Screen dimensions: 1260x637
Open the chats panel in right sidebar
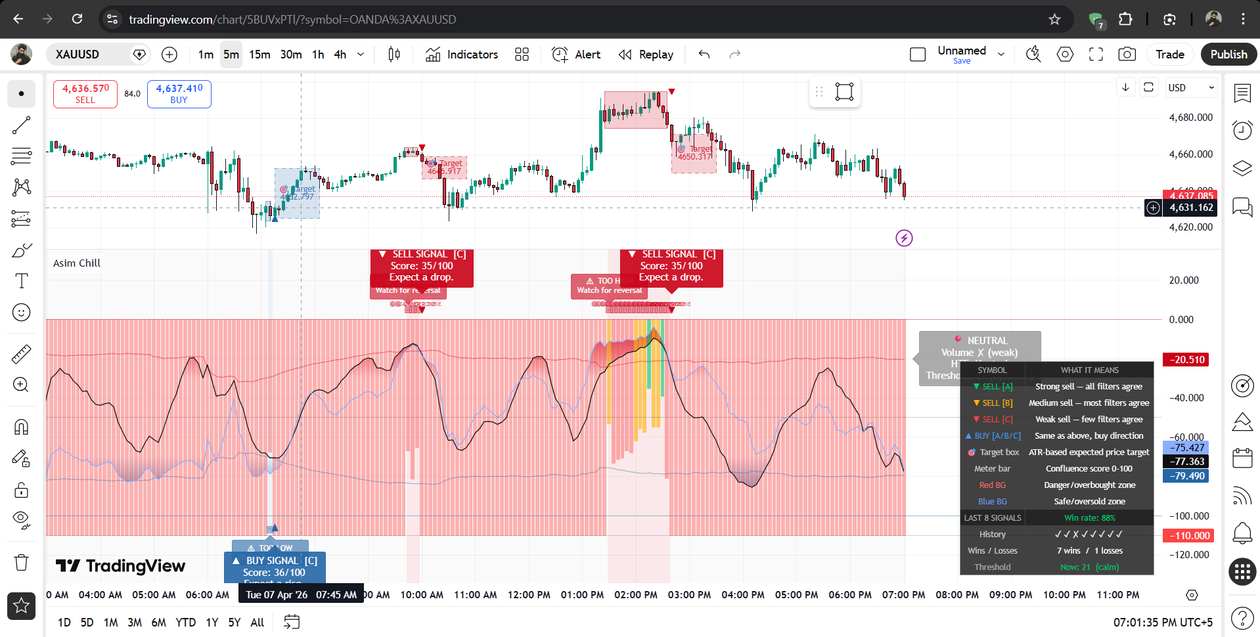click(x=1243, y=207)
